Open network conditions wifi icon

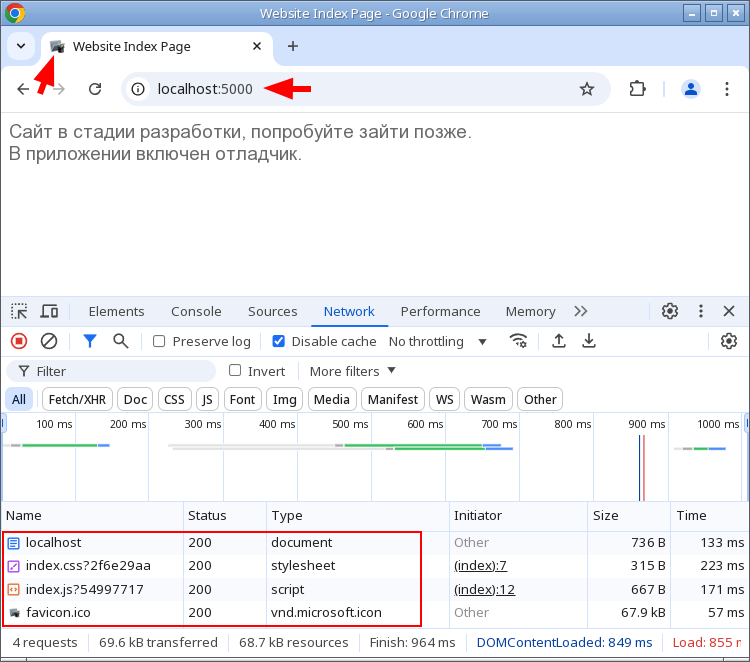tap(518, 341)
